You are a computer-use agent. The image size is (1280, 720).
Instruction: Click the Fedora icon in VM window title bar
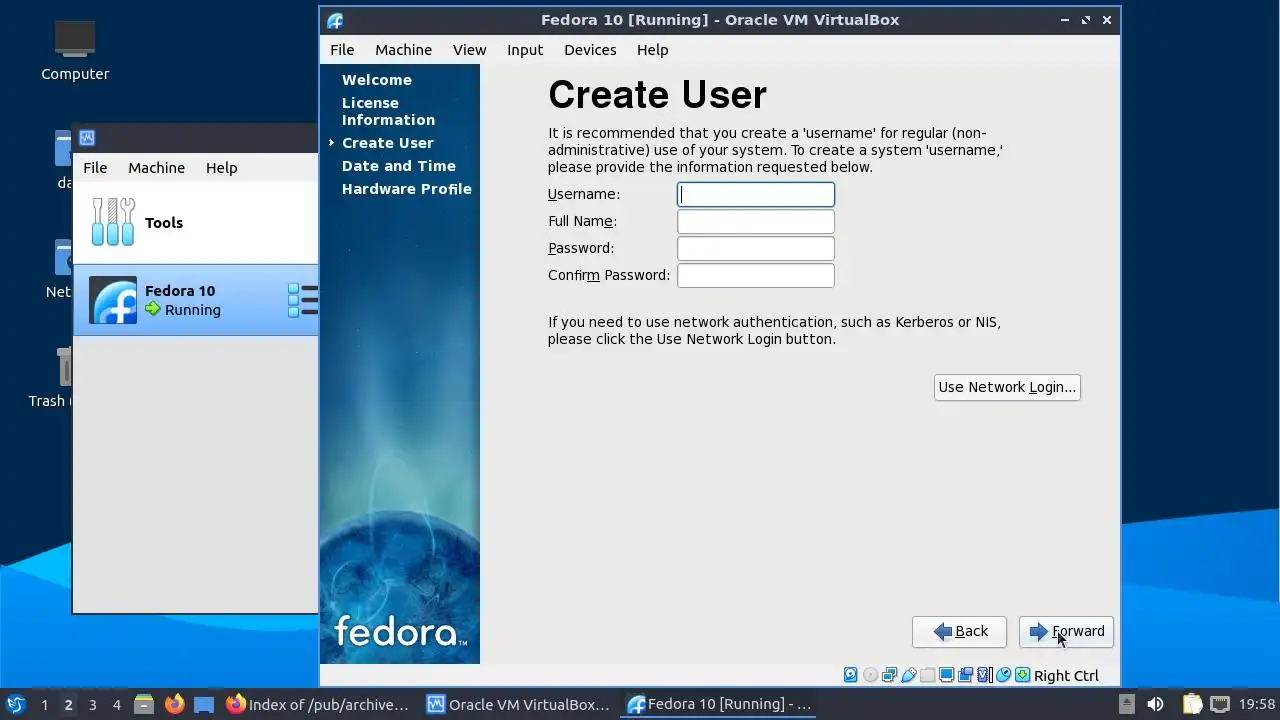(x=335, y=20)
